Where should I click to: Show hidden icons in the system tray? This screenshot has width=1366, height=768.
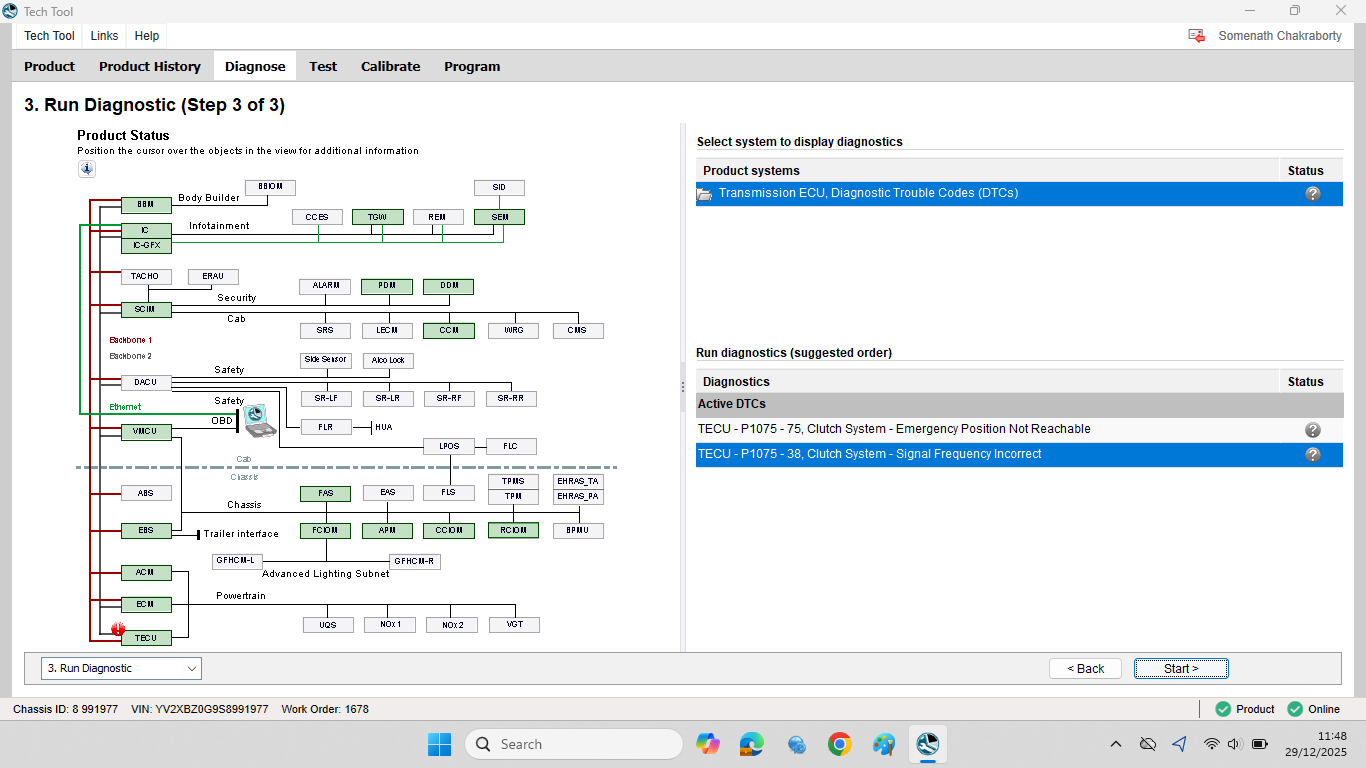(1116, 744)
